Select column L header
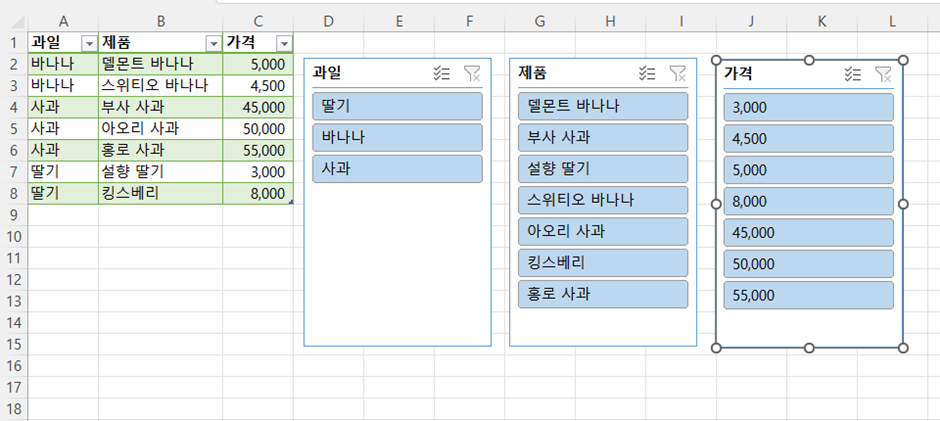940x421 pixels. (x=893, y=22)
